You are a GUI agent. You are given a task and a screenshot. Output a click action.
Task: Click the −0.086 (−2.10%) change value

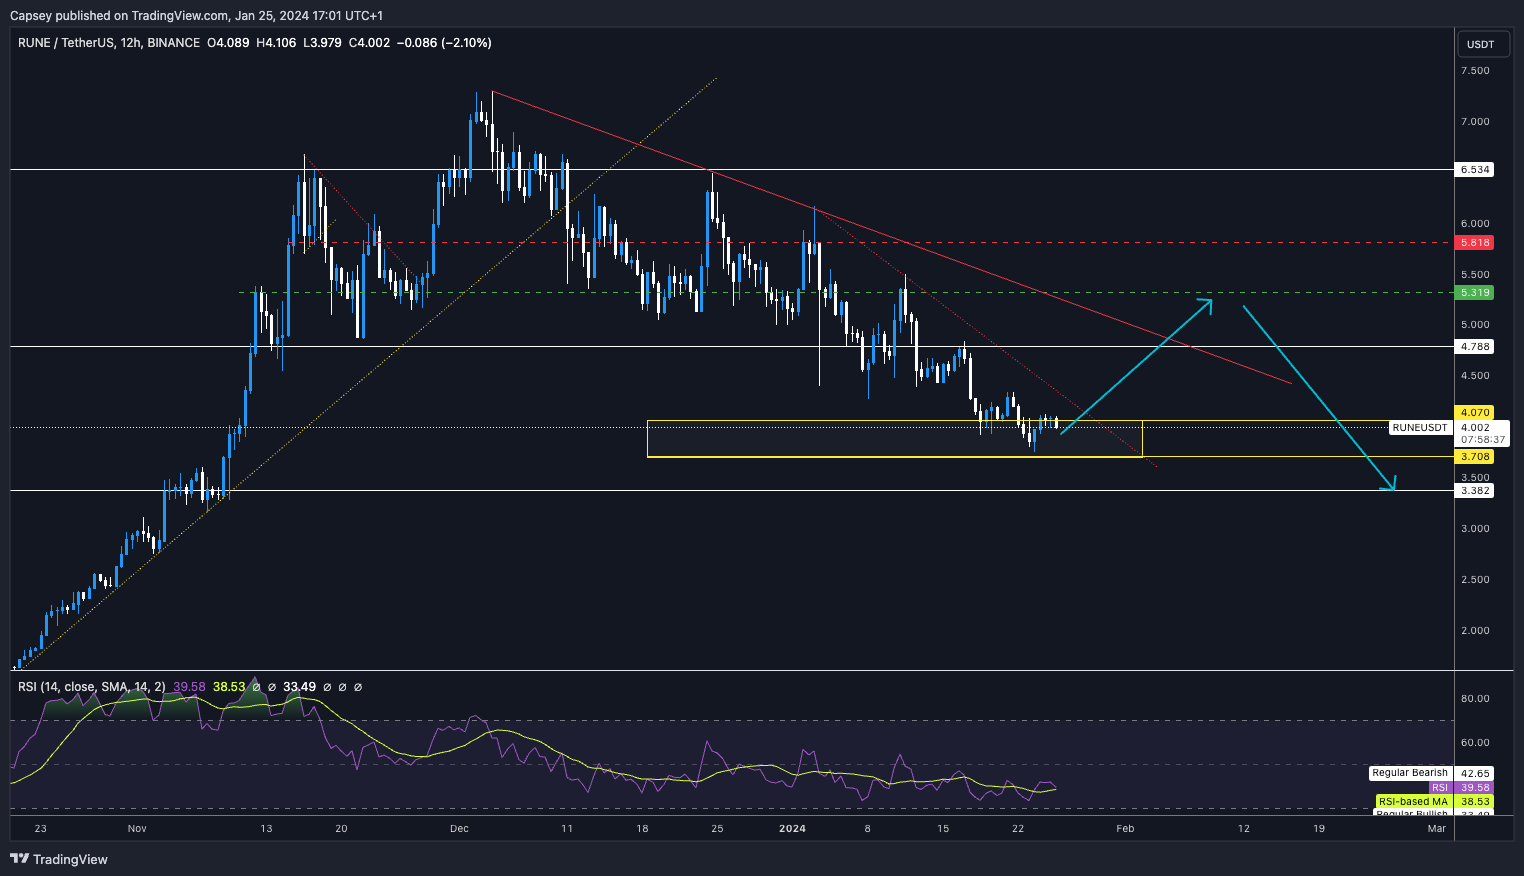point(444,43)
